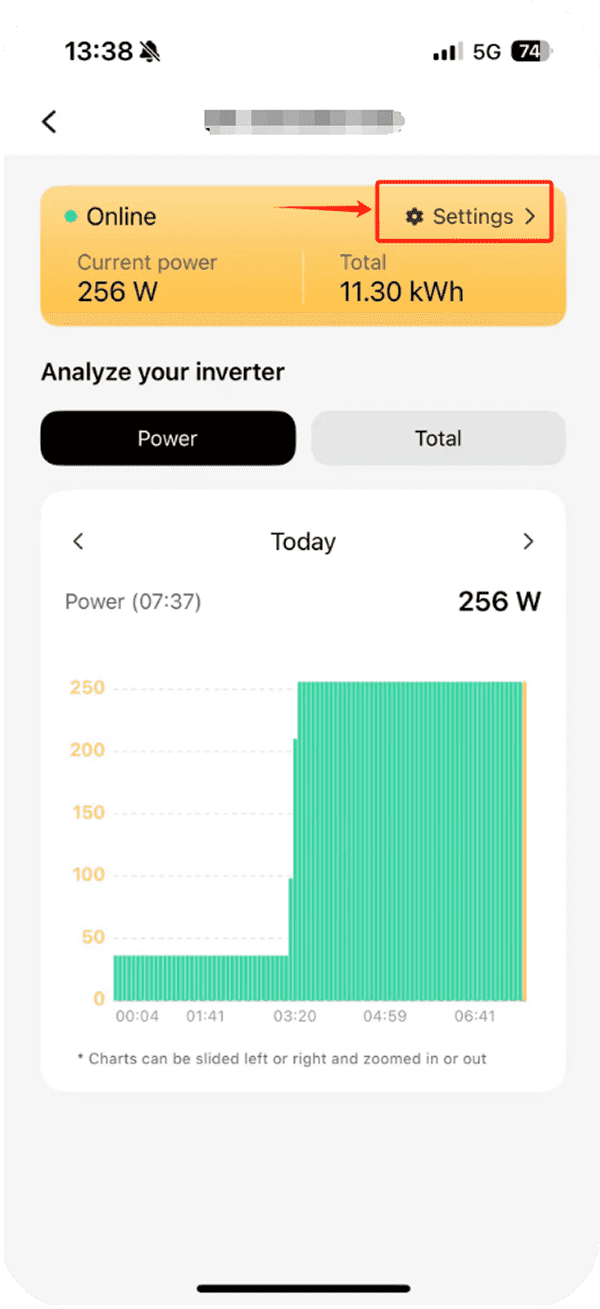The height and width of the screenshot is (1309, 600).
Task: Switch to the Power tab
Action: click(x=168, y=438)
